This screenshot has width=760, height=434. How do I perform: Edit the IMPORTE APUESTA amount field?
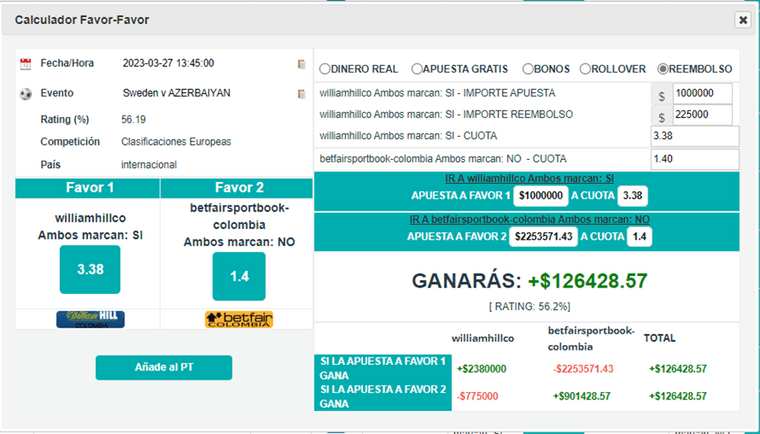702,94
